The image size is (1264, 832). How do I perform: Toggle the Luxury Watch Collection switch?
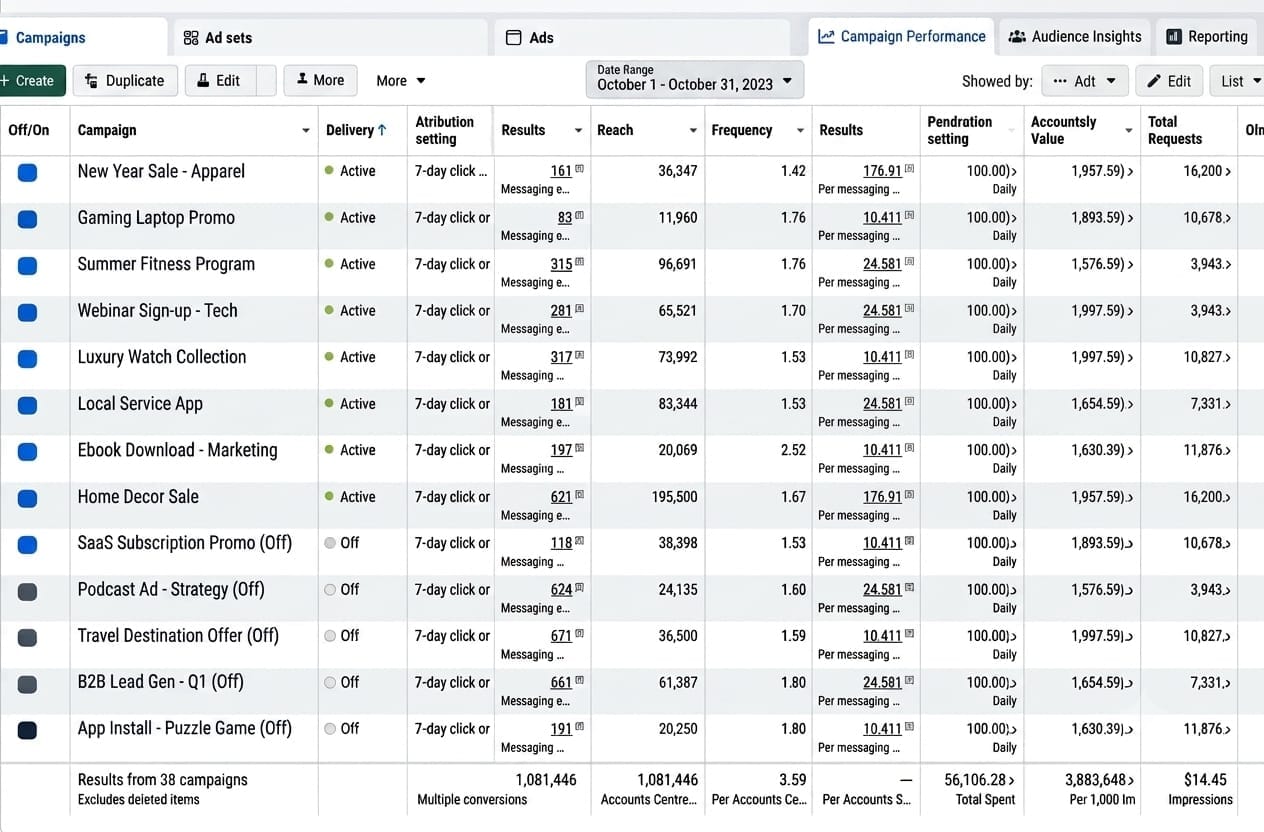coord(28,358)
